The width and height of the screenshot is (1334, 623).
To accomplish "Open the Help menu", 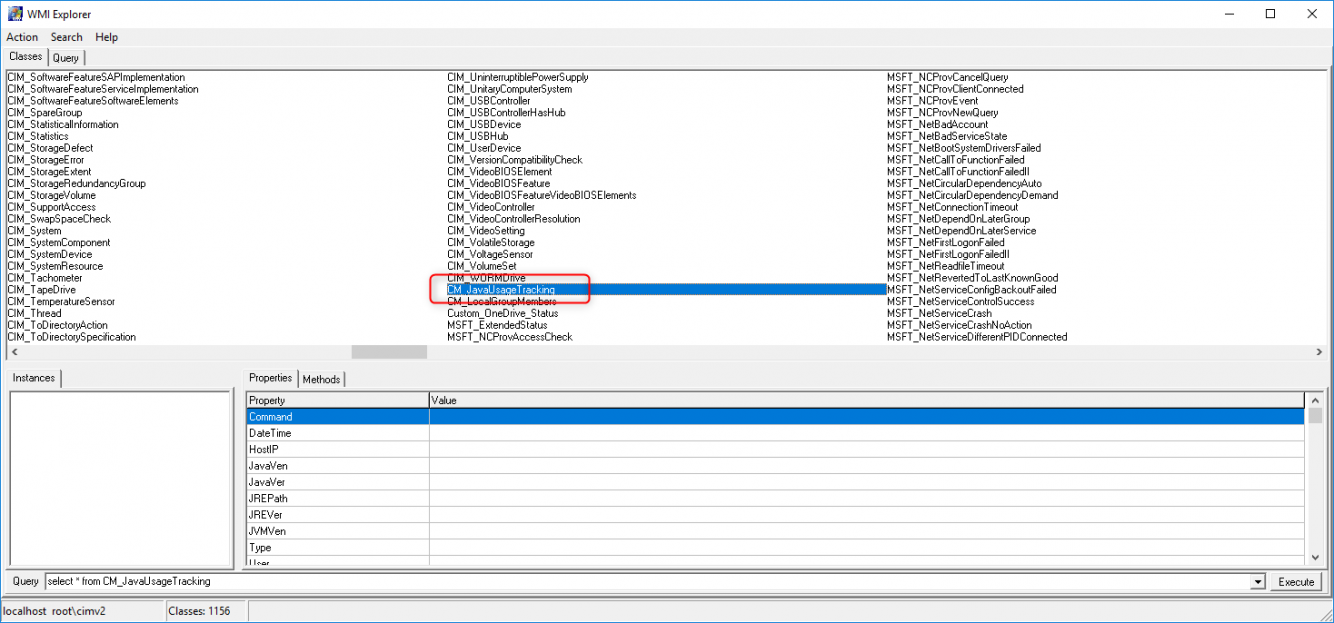I will click(x=106, y=37).
